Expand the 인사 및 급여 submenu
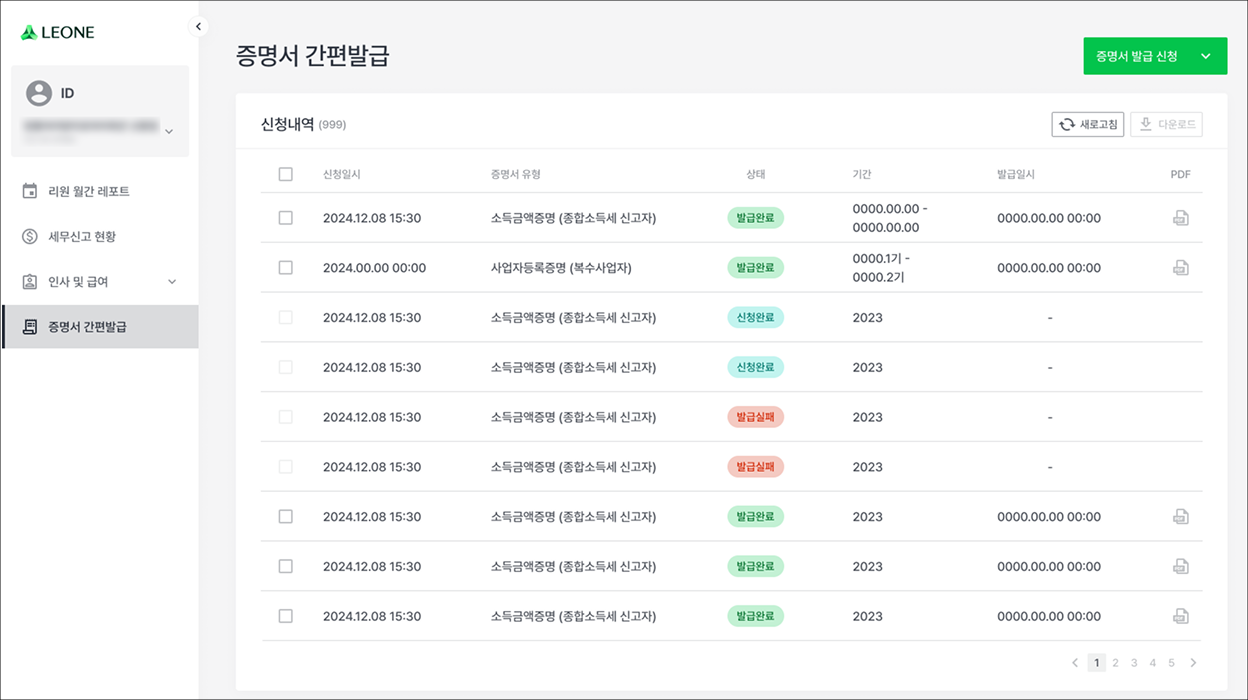Viewport: 1248px width, 700px height. coord(171,282)
